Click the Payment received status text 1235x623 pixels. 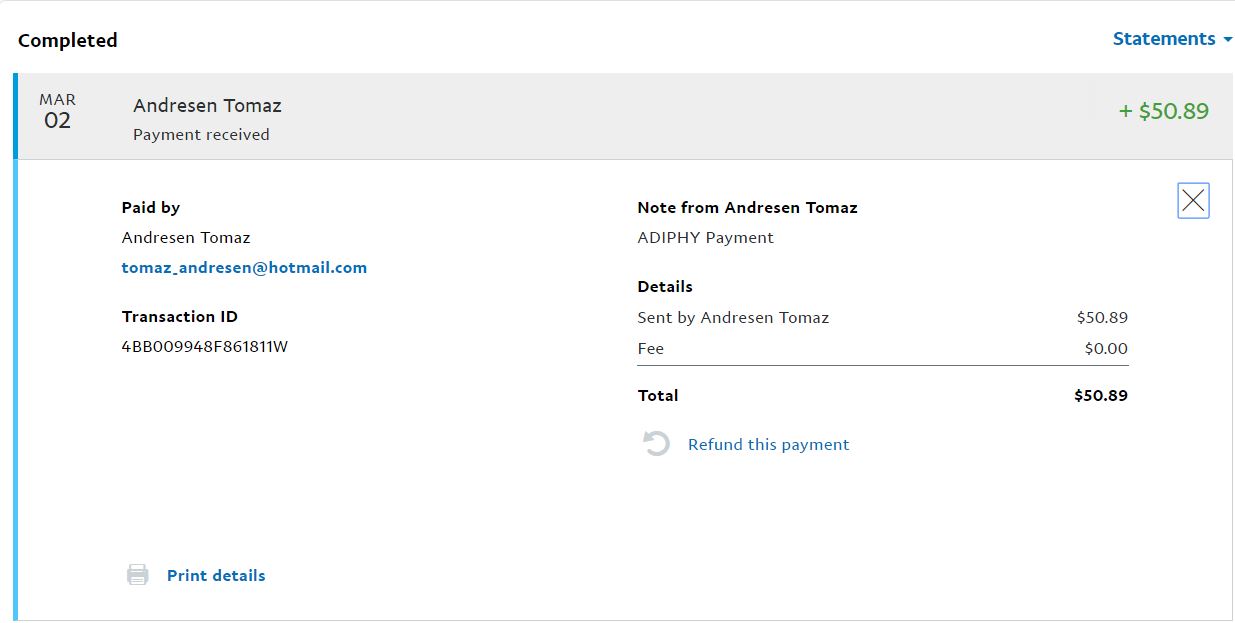[201, 135]
